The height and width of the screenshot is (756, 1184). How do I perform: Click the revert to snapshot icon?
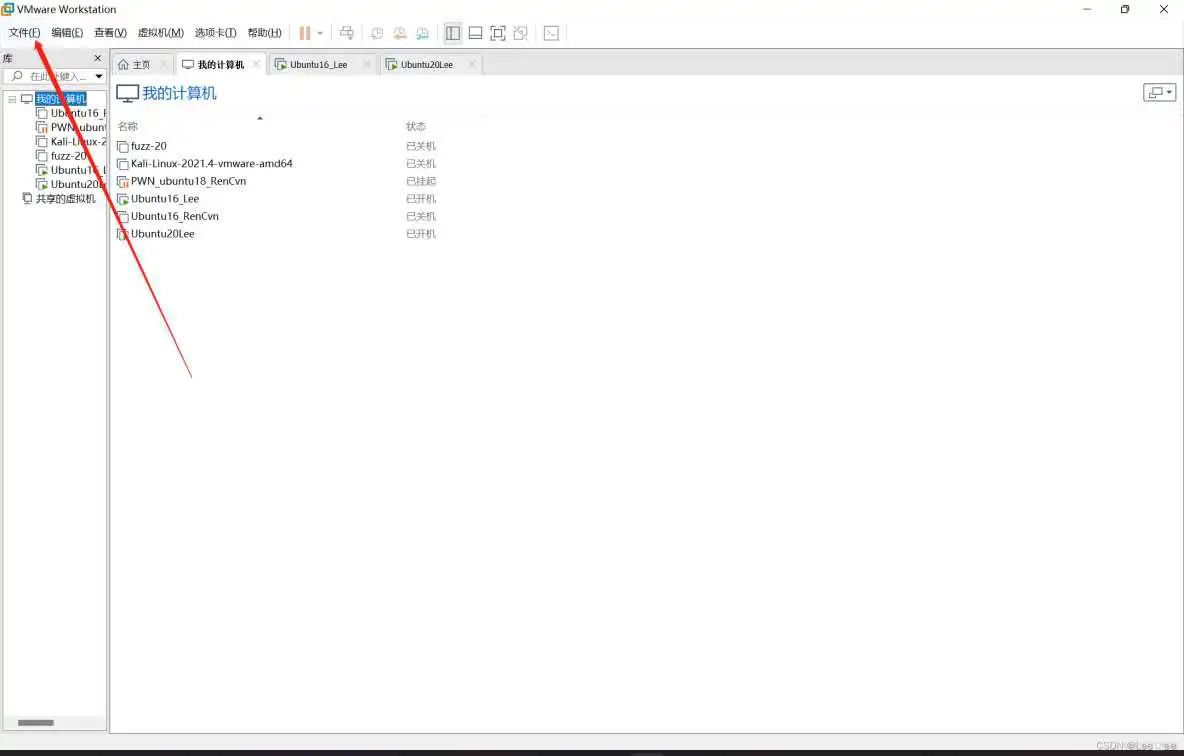coord(400,33)
